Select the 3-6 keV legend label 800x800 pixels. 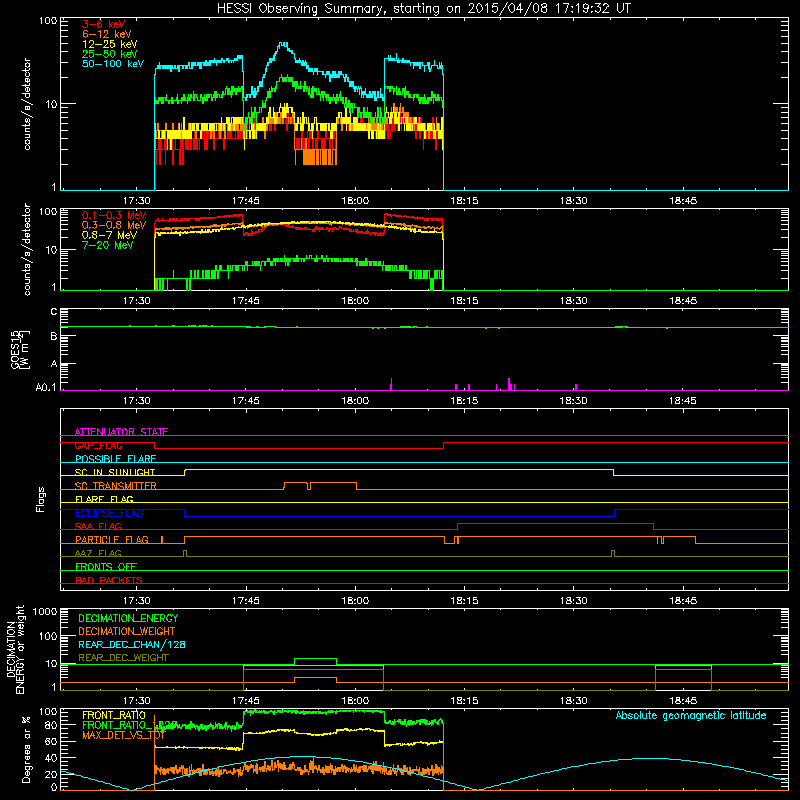(103, 24)
